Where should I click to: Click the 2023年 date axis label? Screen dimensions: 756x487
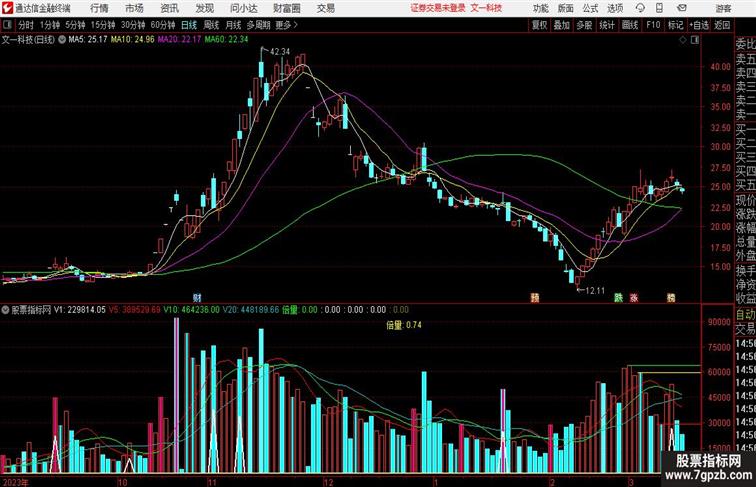click(x=15, y=482)
